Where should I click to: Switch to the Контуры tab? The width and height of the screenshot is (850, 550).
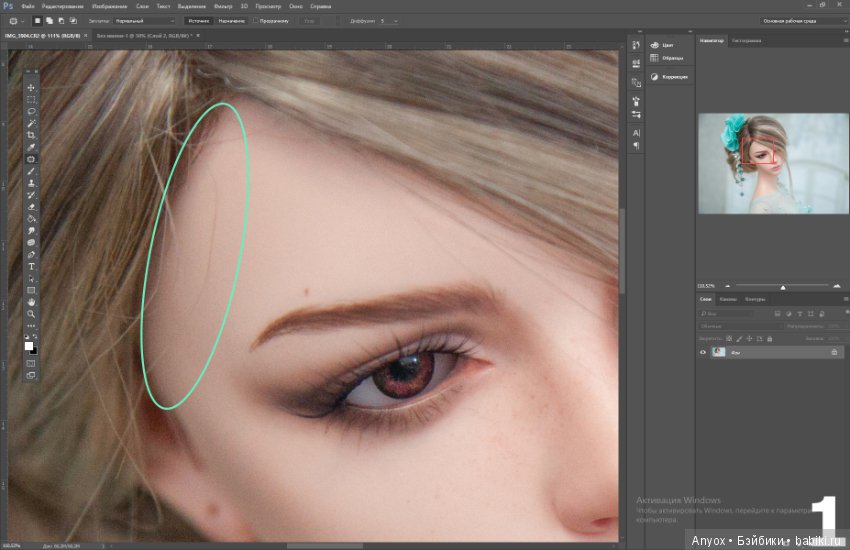[x=755, y=299]
